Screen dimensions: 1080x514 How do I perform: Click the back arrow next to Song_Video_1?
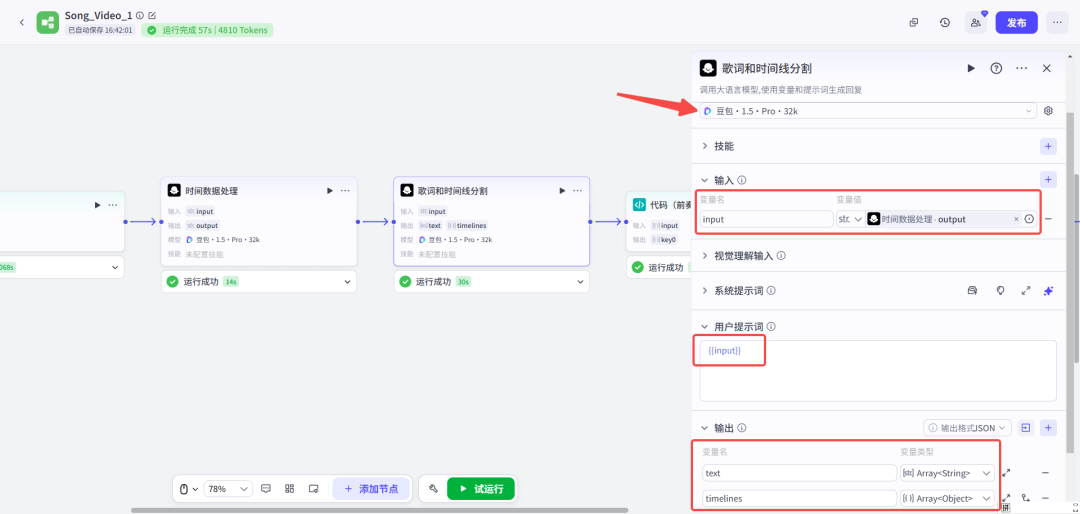click(22, 22)
